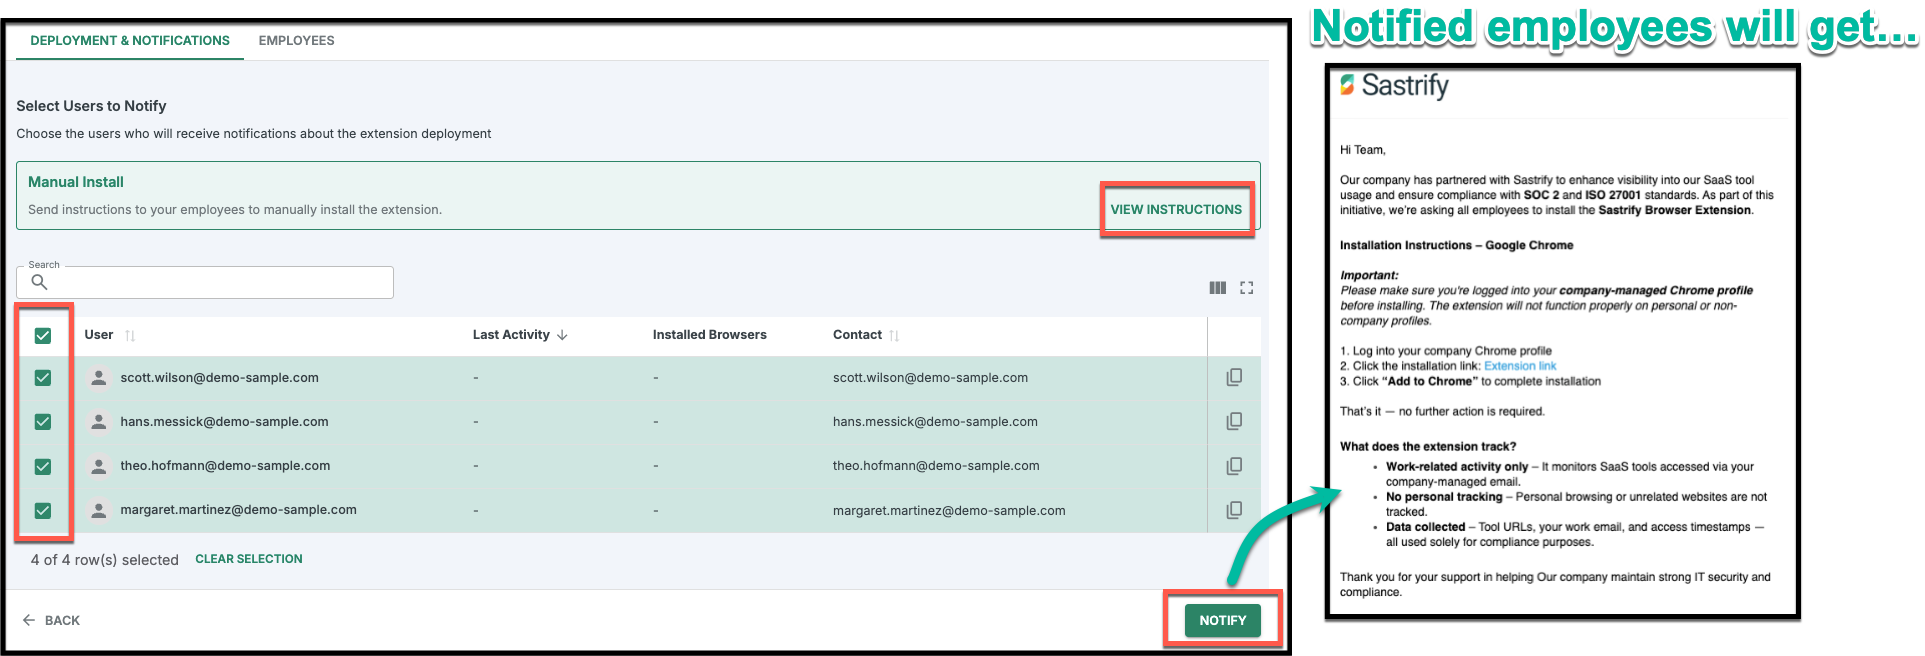The height and width of the screenshot is (656, 1925).
Task: Toggle full screen table icon
Action: tap(1247, 288)
